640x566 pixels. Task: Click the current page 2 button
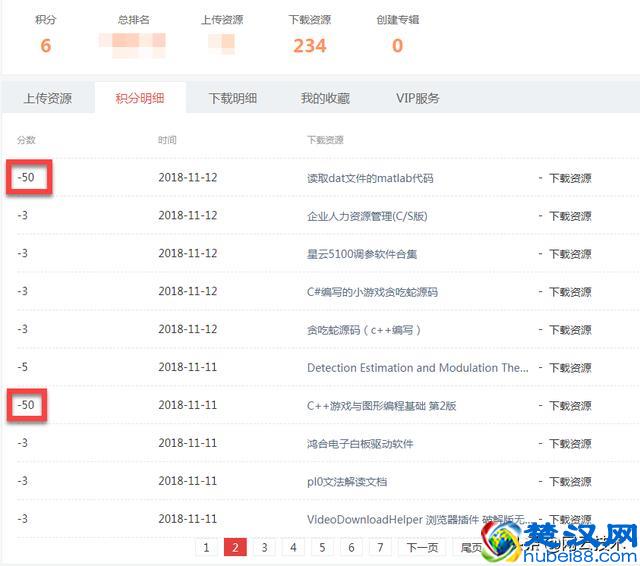(235, 547)
